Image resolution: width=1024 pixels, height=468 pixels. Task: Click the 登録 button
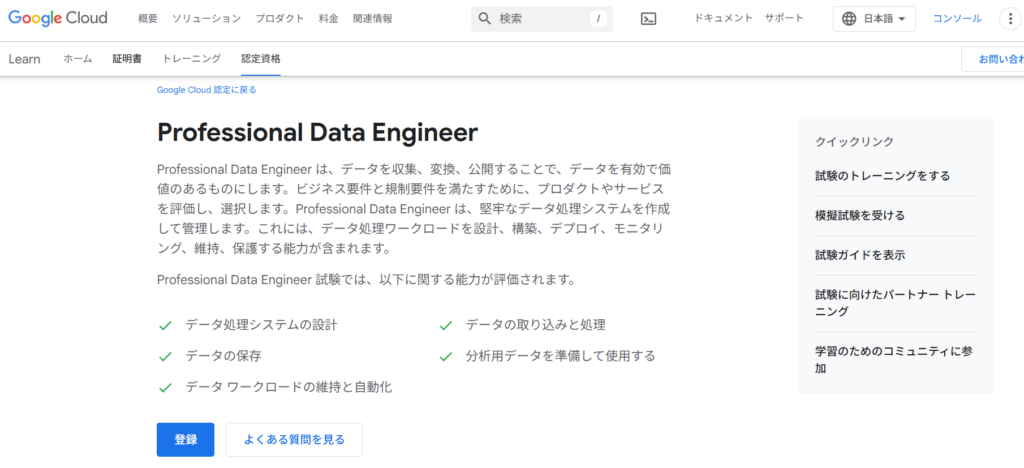pyautogui.click(x=185, y=440)
